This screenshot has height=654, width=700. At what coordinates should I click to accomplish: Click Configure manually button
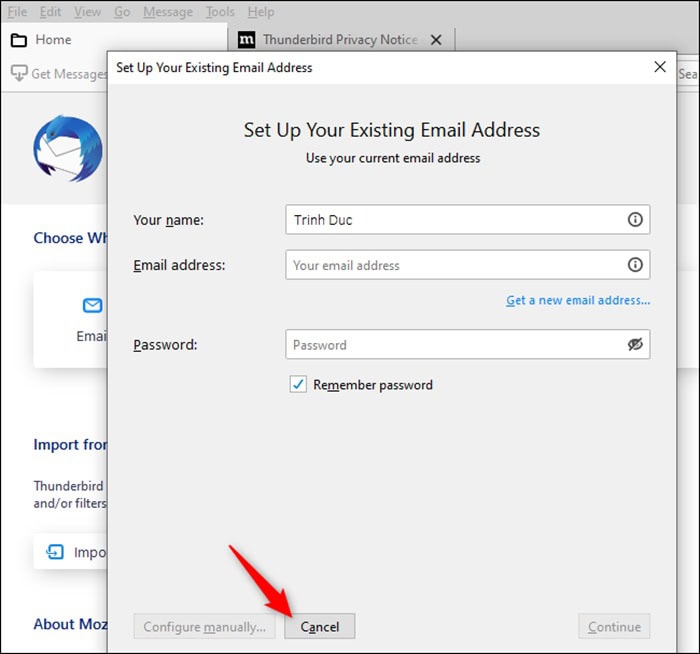point(204,626)
